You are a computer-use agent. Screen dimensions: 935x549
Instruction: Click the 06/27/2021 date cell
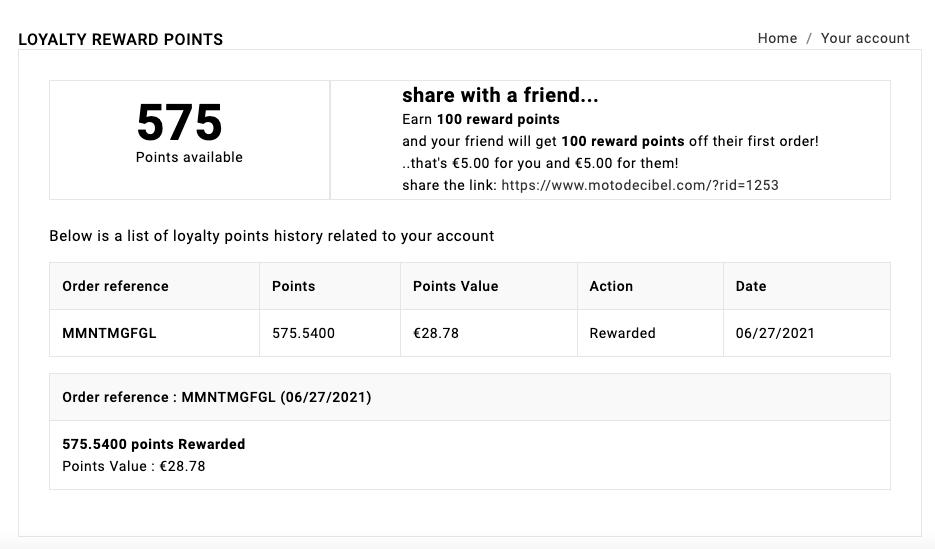tap(775, 333)
